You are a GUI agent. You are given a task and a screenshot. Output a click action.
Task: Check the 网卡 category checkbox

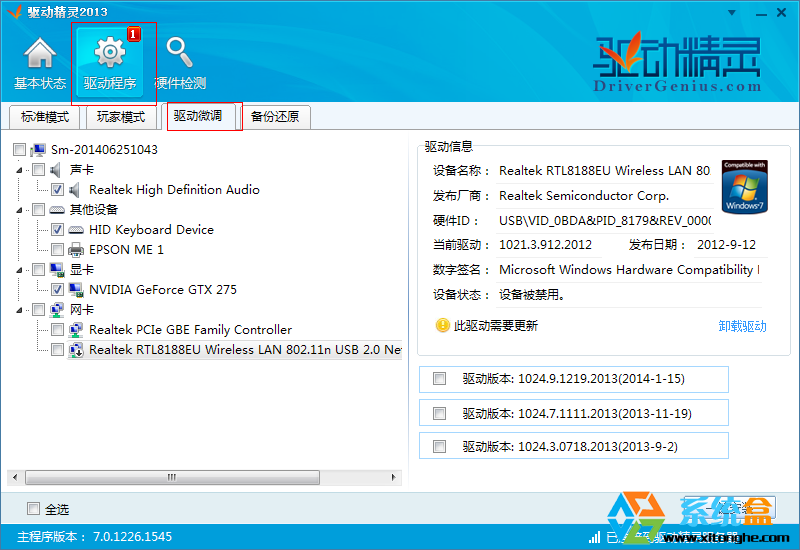click(38, 309)
